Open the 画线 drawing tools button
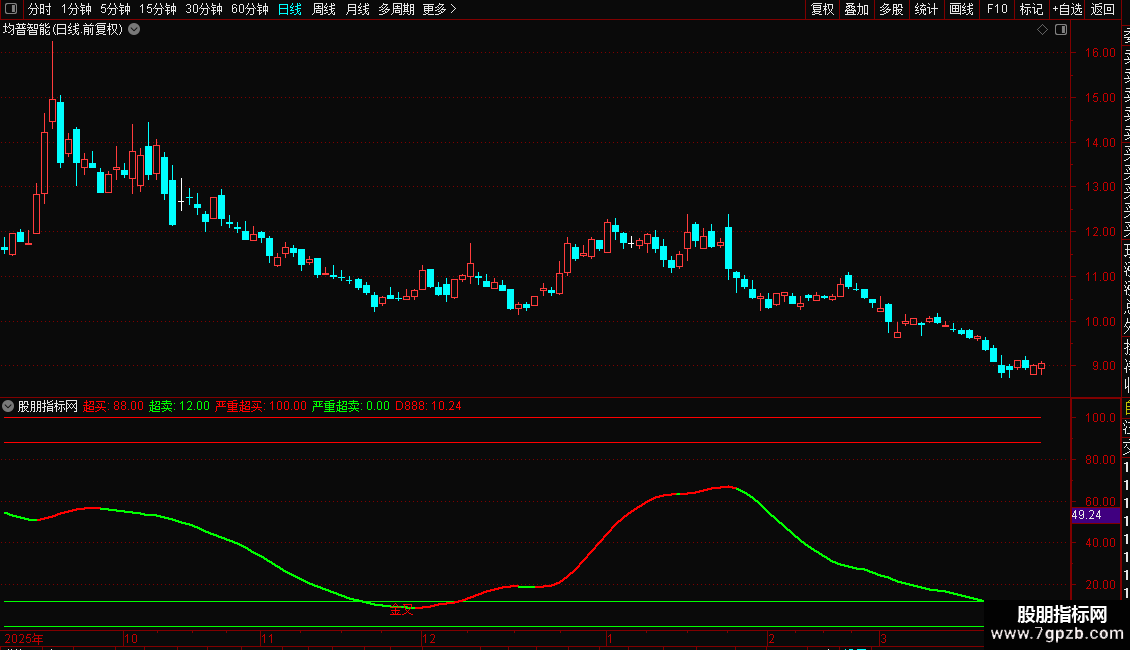This screenshot has height=650, width=1130. tap(961, 9)
